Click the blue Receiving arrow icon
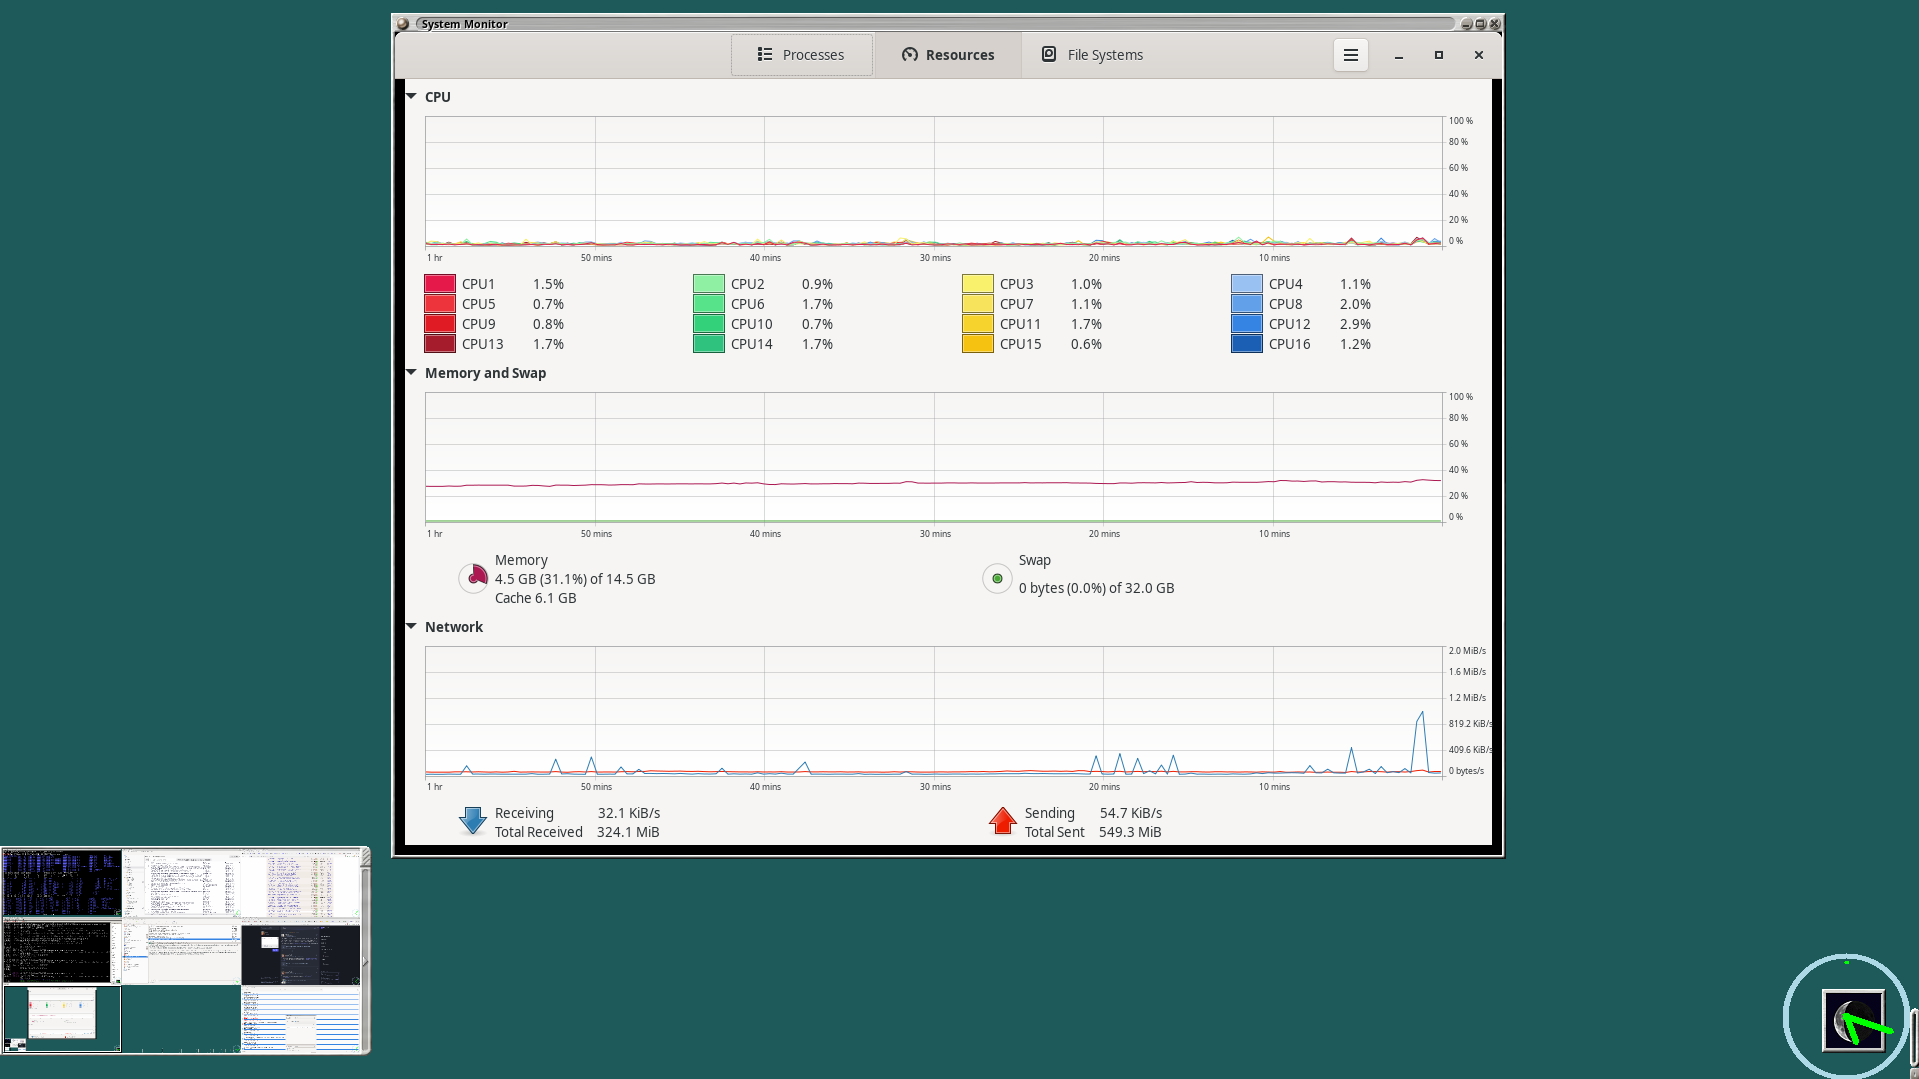Viewport: 1919px width, 1079px height. (473, 821)
